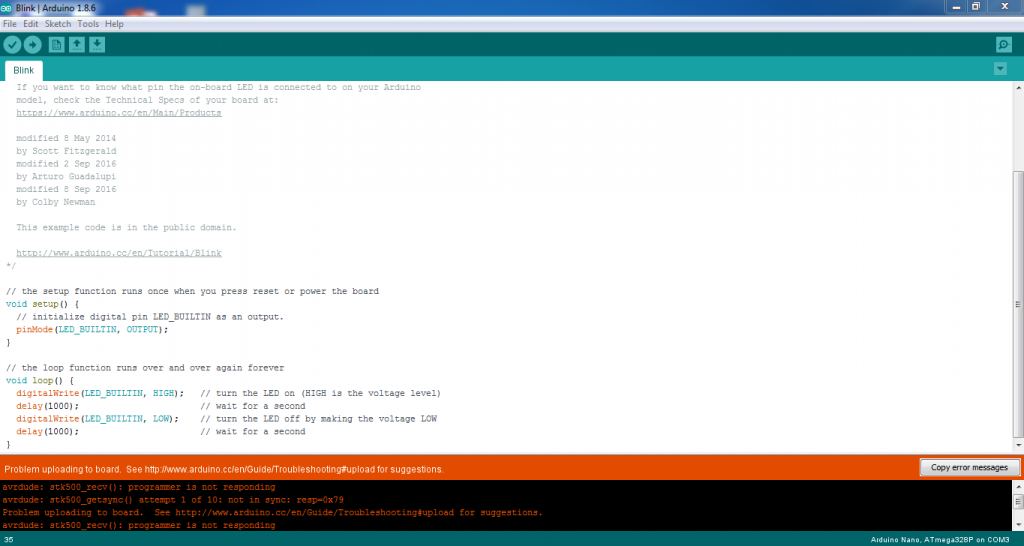Save the sketch with the Save icon
Screen dimensions: 1024x546
(97, 44)
